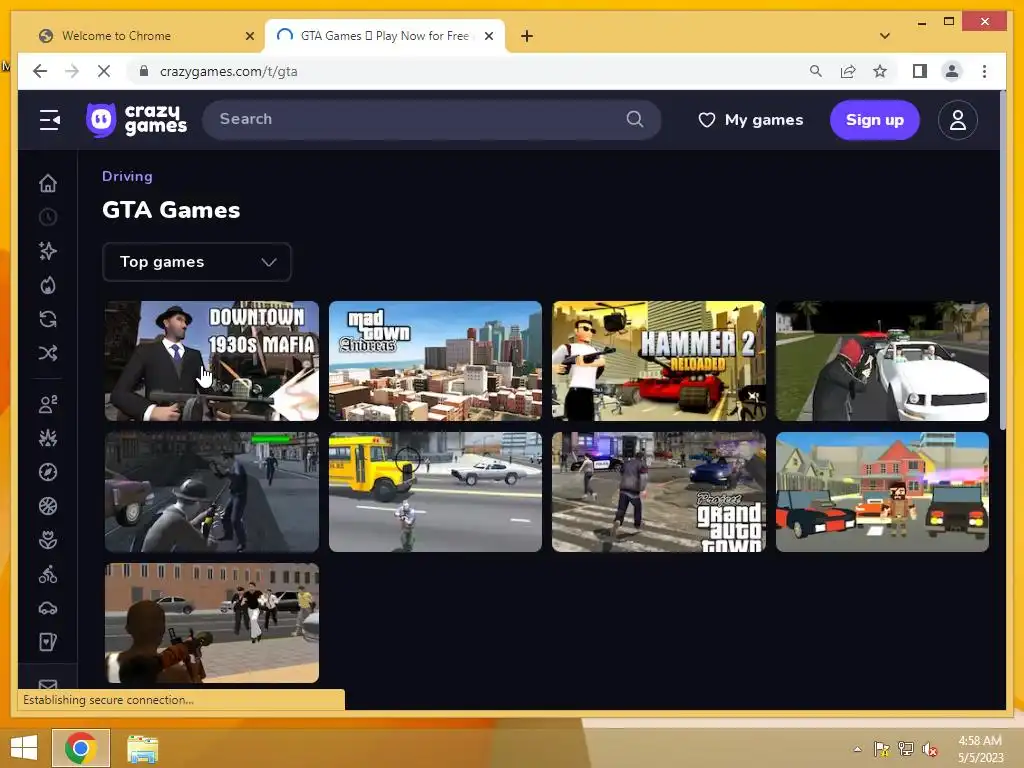Open File Explorer from taskbar
Viewport: 1024px width, 768px height.
[x=142, y=748]
